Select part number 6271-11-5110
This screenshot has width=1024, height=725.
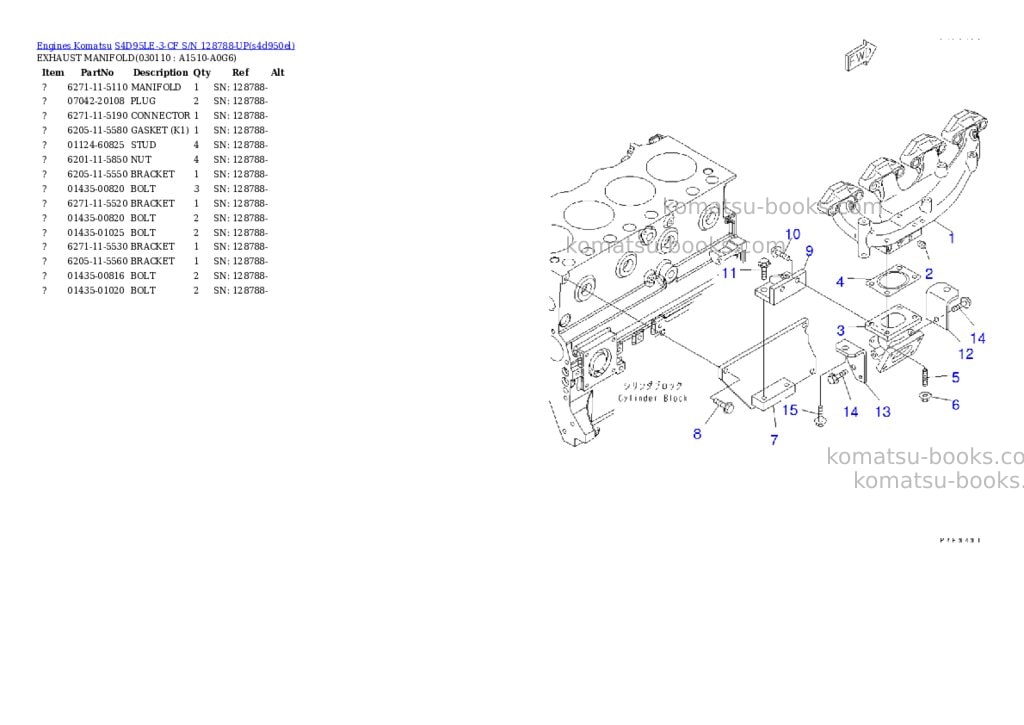(97, 87)
